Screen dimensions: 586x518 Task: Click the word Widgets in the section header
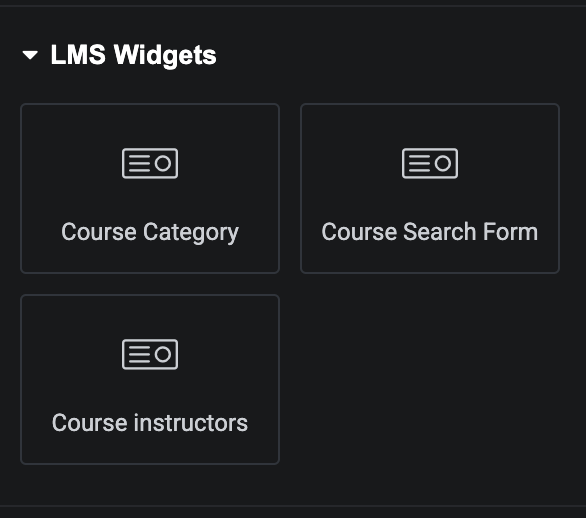tap(165, 55)
